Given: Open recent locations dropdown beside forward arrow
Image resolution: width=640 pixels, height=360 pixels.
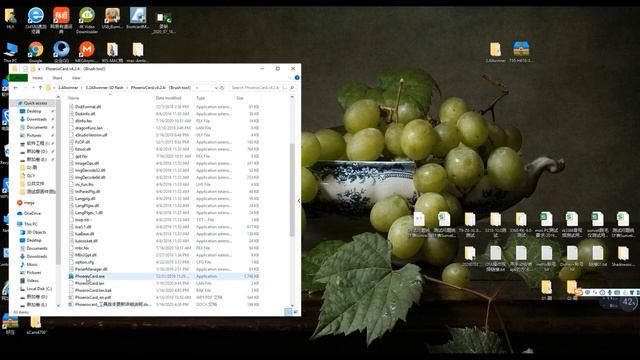Looking at the screenshot, I should (x=33, y=88).
